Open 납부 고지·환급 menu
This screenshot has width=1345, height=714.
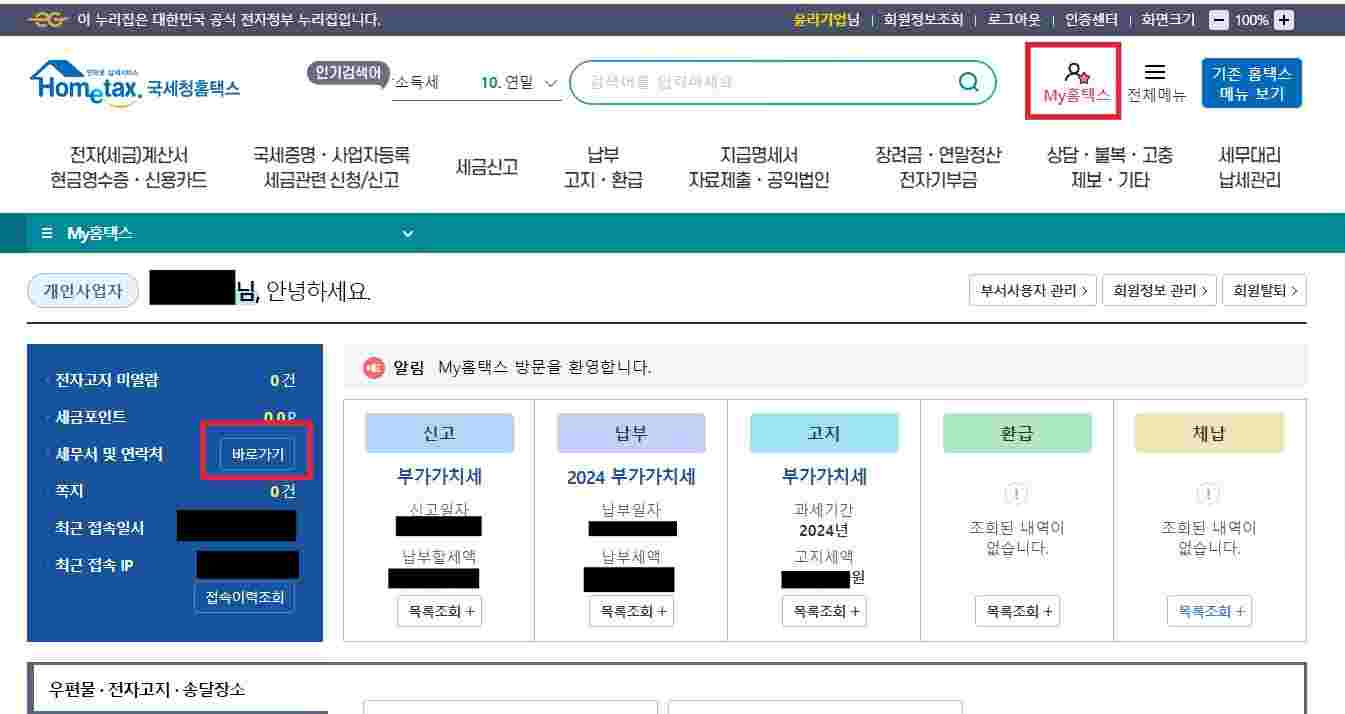pyautogui.click(x=603, y=168)
